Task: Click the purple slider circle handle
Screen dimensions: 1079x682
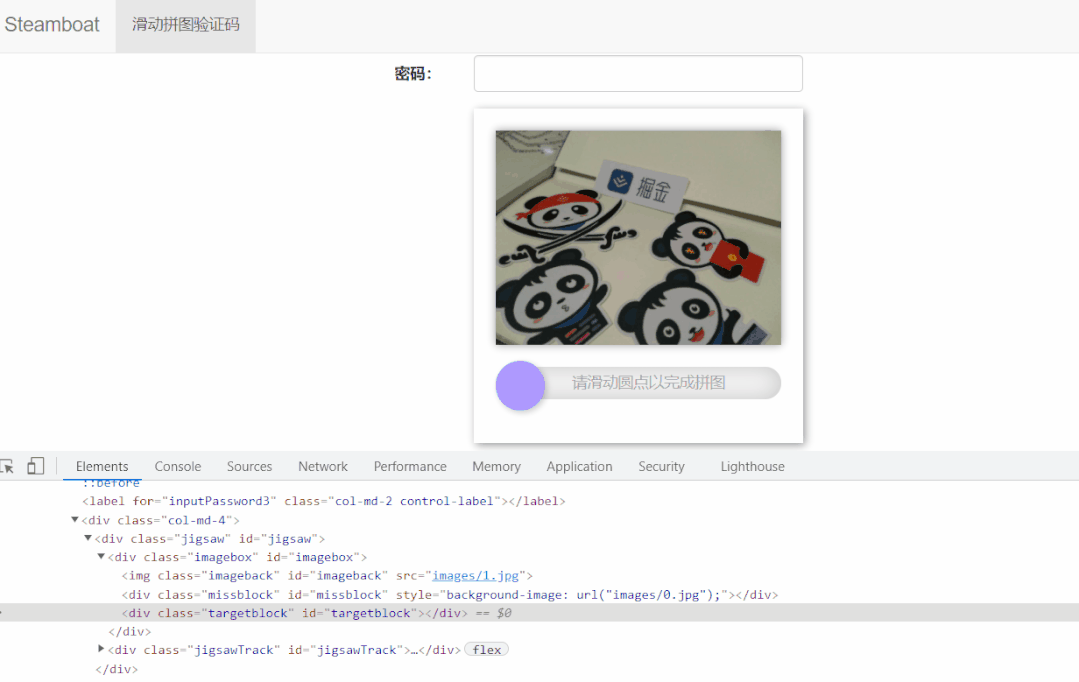Action: coord(520,385)
